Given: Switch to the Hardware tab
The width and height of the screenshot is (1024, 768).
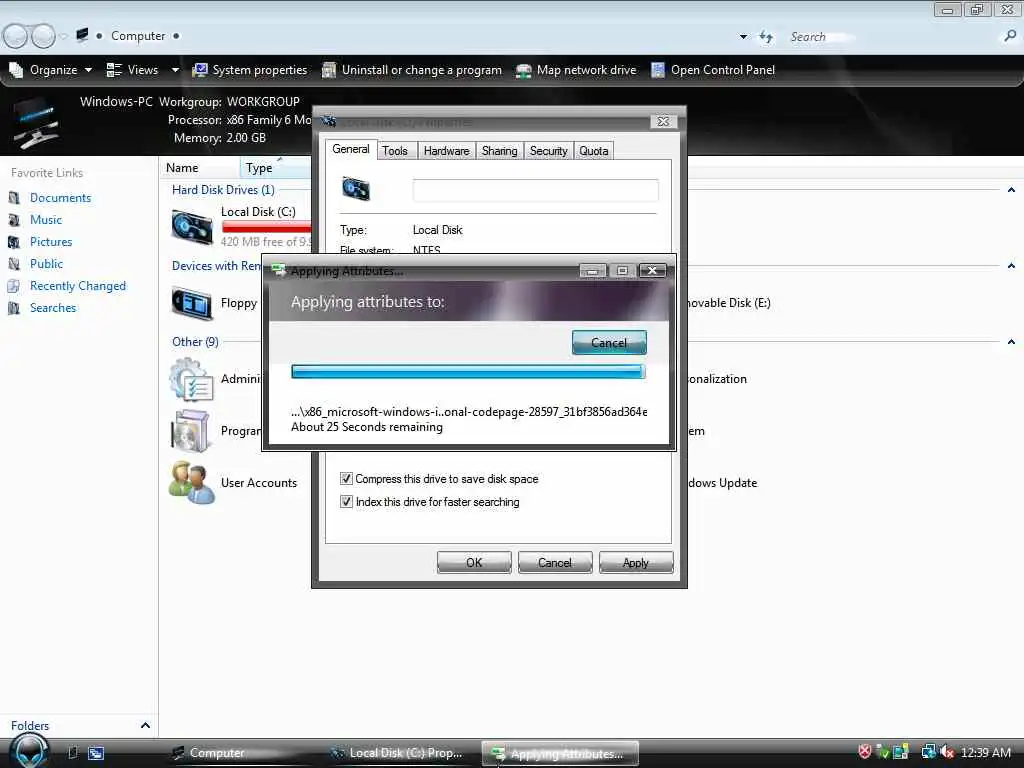Looking at the screenshot, I should pyautogui.click(x=446, y=151).
